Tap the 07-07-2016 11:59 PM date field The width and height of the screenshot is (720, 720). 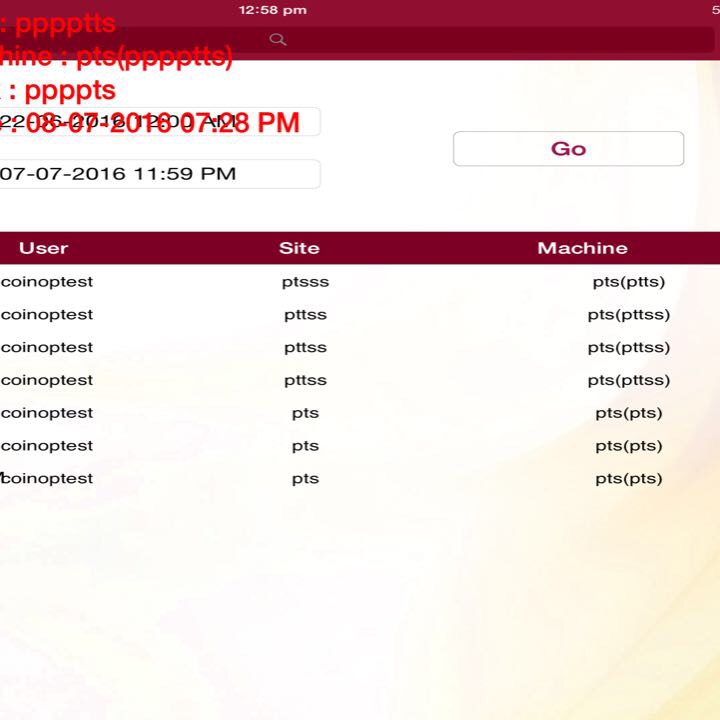(x=160, y=174)
